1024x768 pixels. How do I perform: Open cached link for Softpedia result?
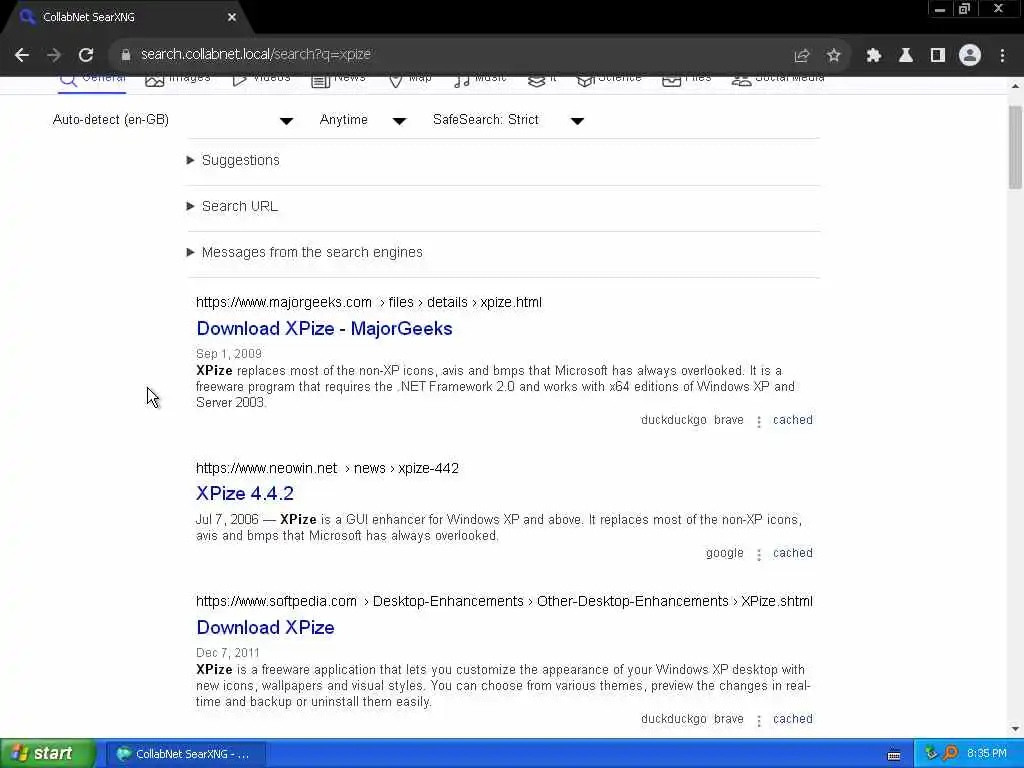(x=793, y=719)
